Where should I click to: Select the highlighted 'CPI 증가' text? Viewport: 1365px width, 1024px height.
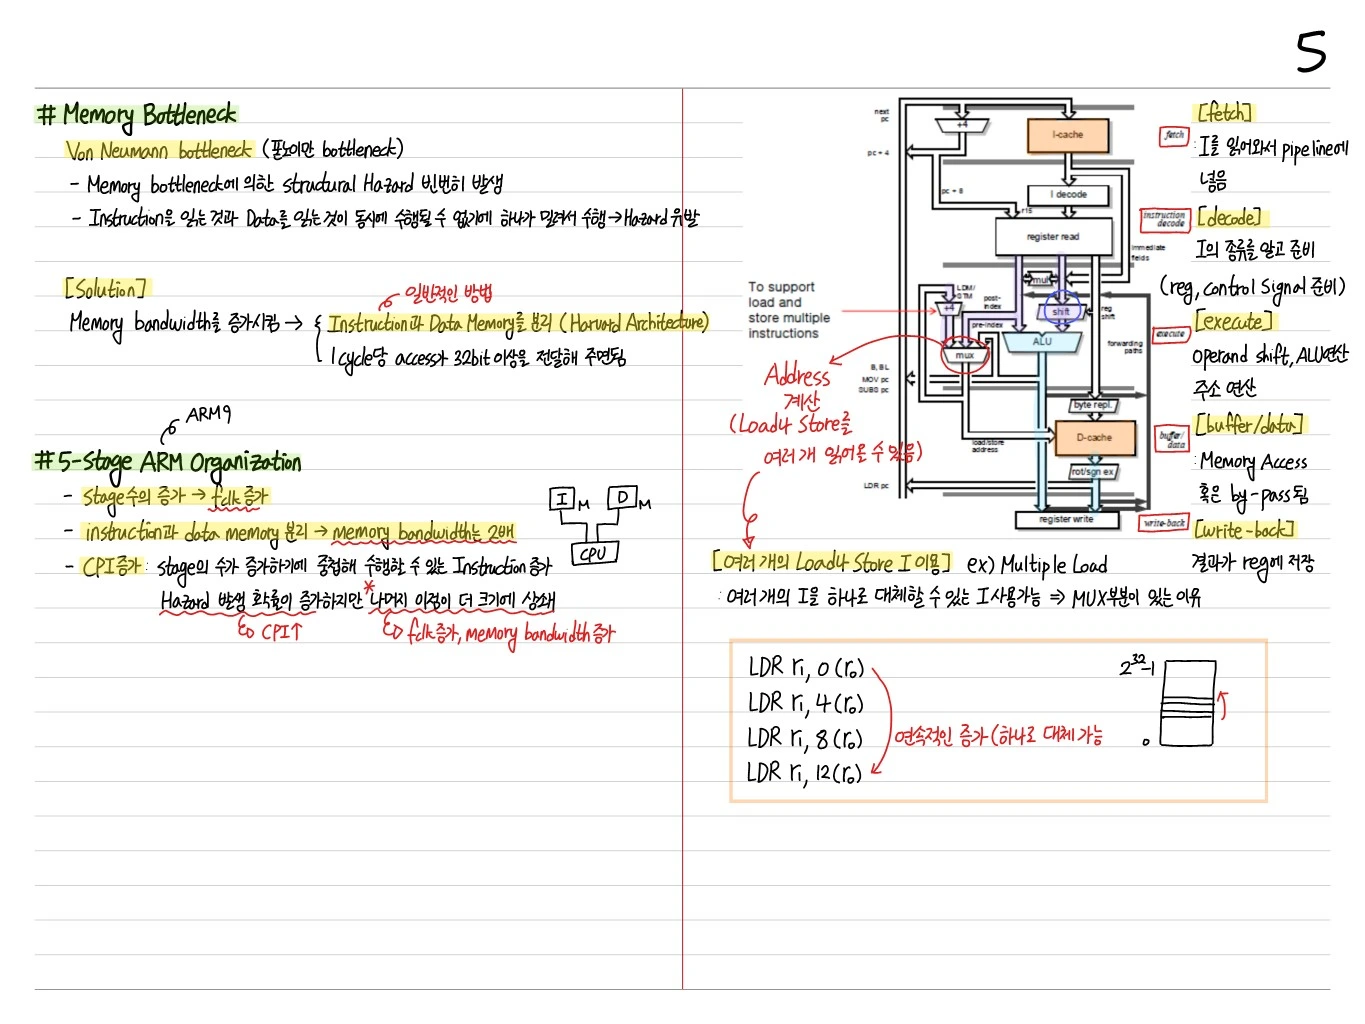(111, 566)
